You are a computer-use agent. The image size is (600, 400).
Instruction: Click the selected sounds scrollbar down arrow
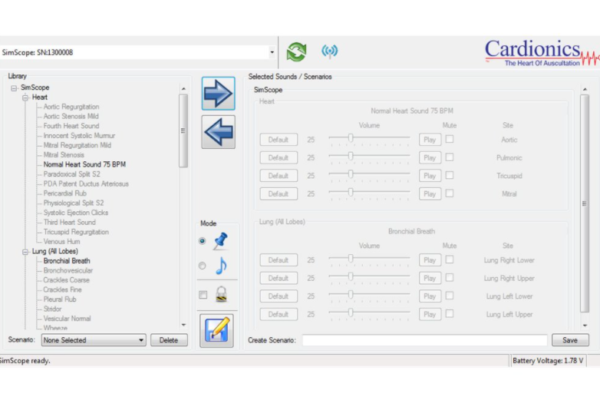[x=585, y=325]
